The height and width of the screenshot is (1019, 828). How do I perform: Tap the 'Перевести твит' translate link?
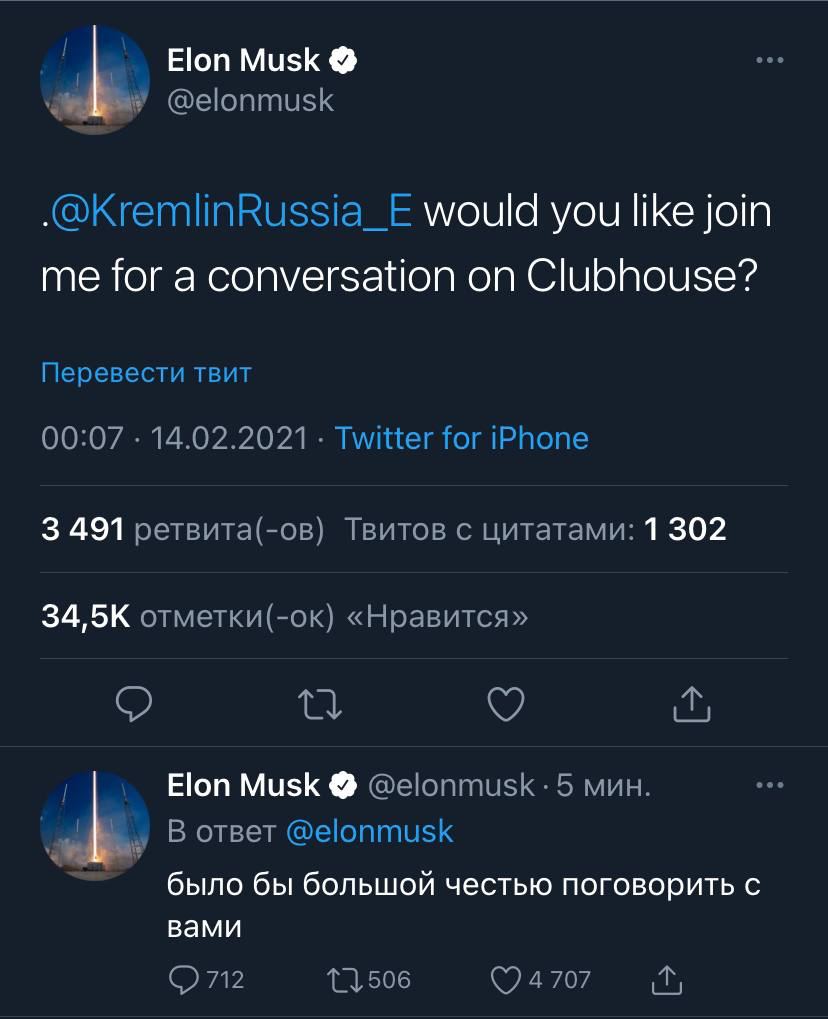click(x=146, y=373)
